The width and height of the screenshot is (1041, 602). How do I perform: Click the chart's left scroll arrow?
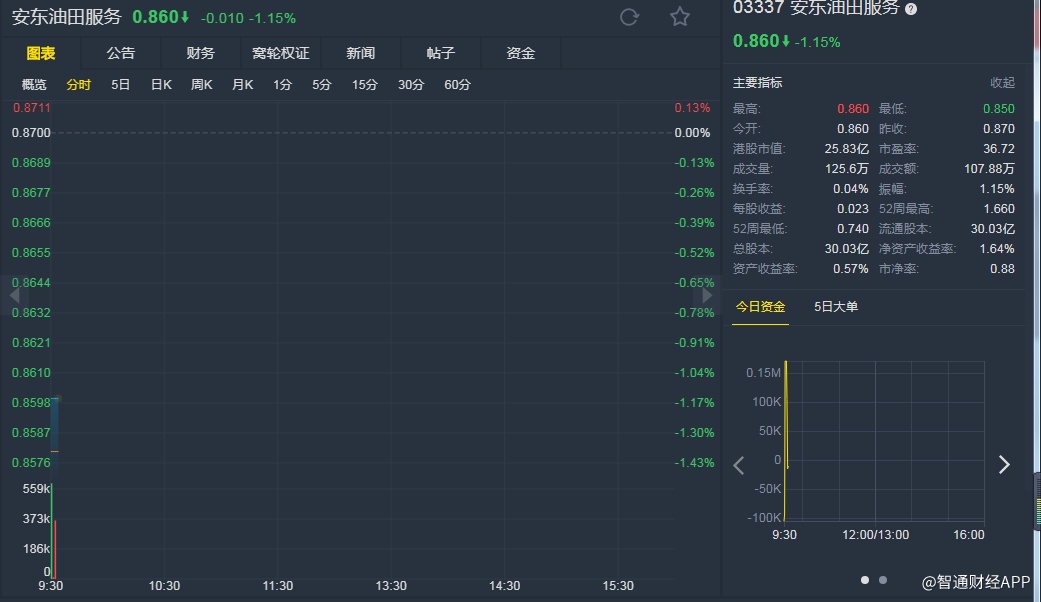click(14, 296)
